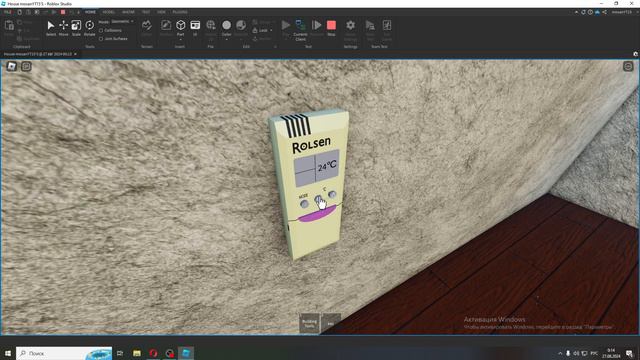This screenshot has width=640, height=360.
Task: Open the Mode Geometric dropdown
Action: tap(122, 22)
